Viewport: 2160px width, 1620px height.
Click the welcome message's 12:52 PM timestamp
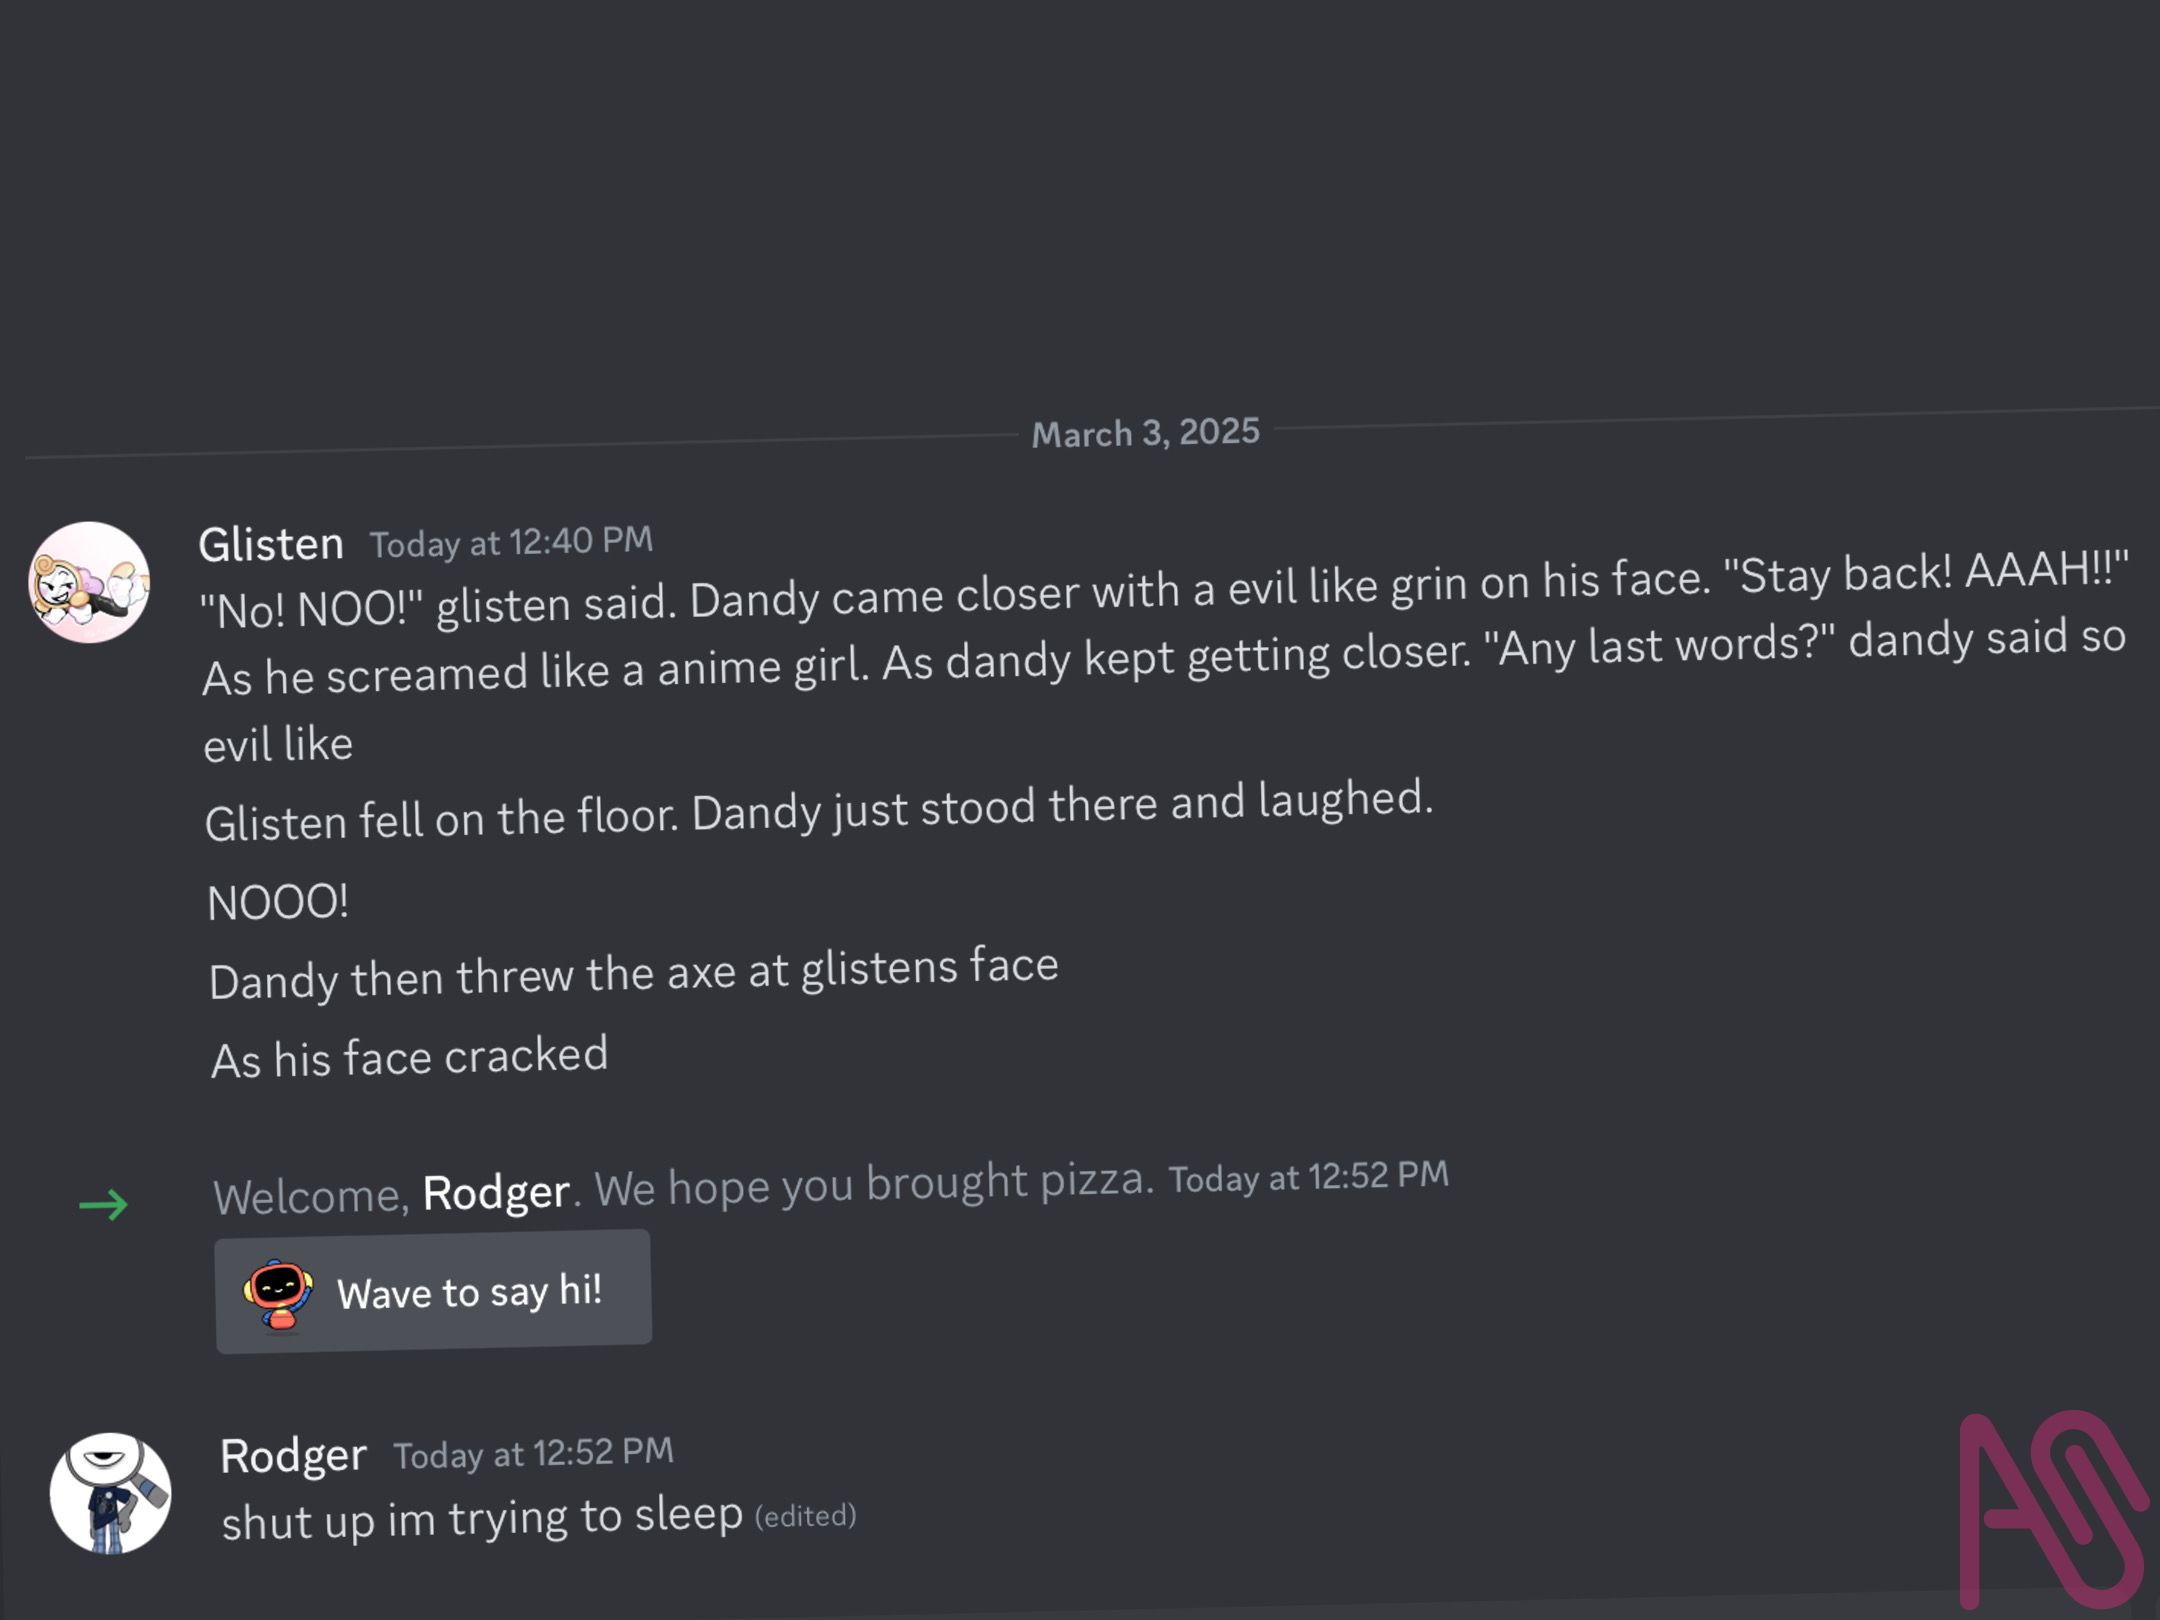[x=1308, y=1177]
